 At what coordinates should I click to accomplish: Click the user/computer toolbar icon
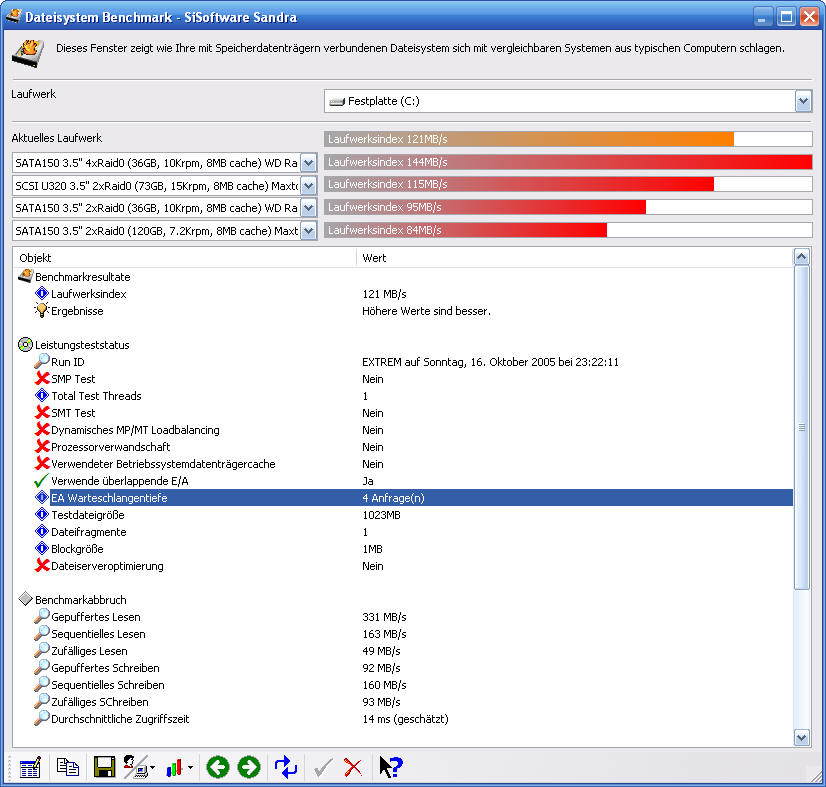[x=135, y=767]
